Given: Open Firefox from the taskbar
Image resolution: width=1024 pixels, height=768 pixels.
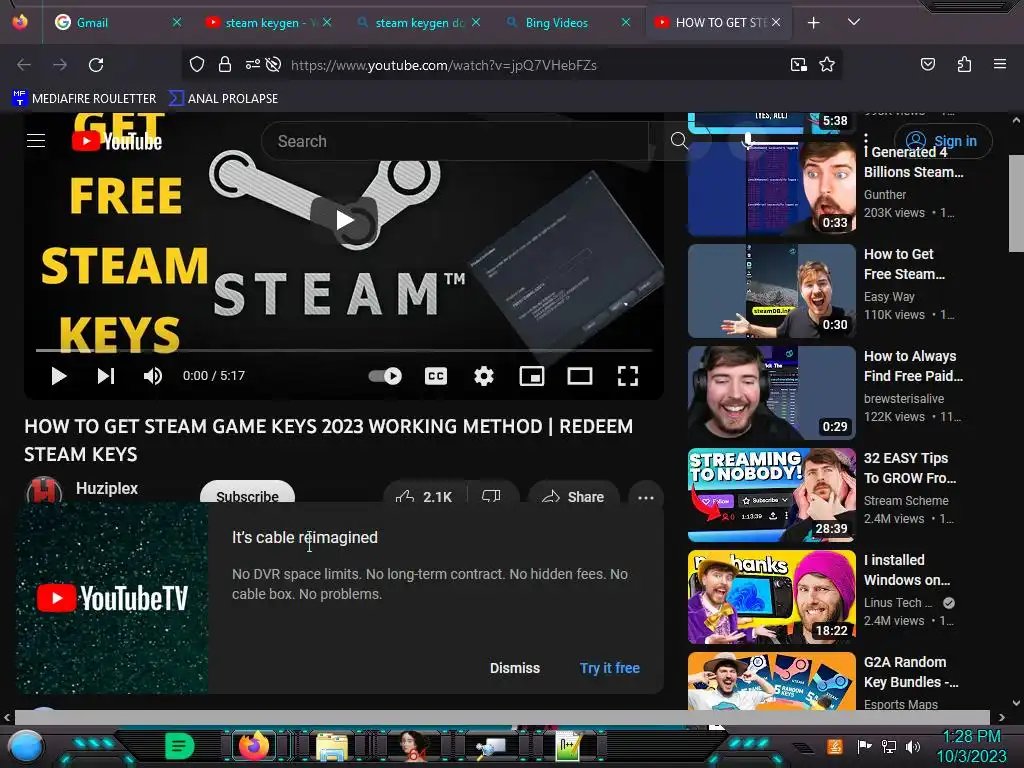Looking at the screenshot, I should pyautogui.click(x=254, y=745).
